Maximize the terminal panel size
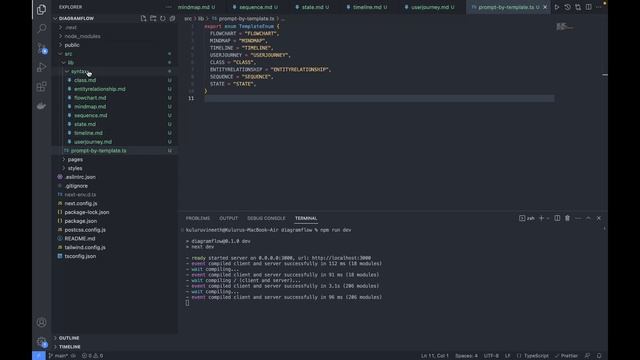 pos(588,218)
